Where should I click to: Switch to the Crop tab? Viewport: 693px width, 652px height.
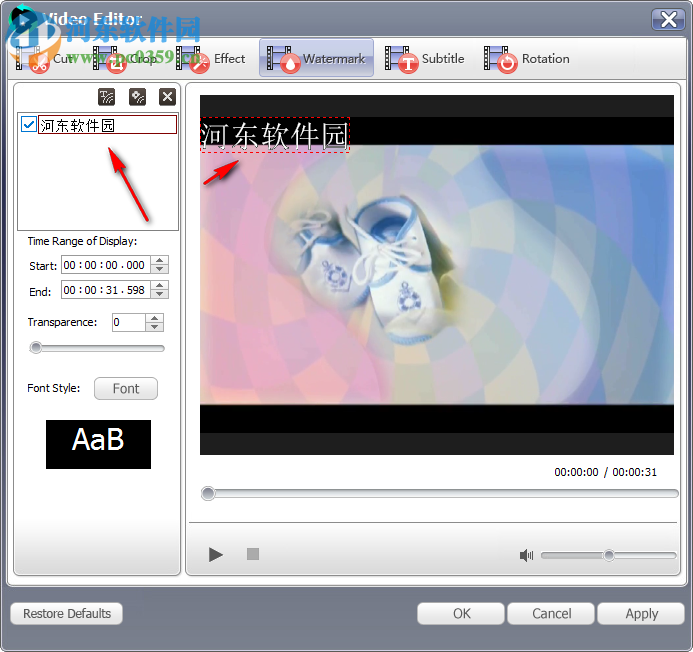(x=125, y=59)
